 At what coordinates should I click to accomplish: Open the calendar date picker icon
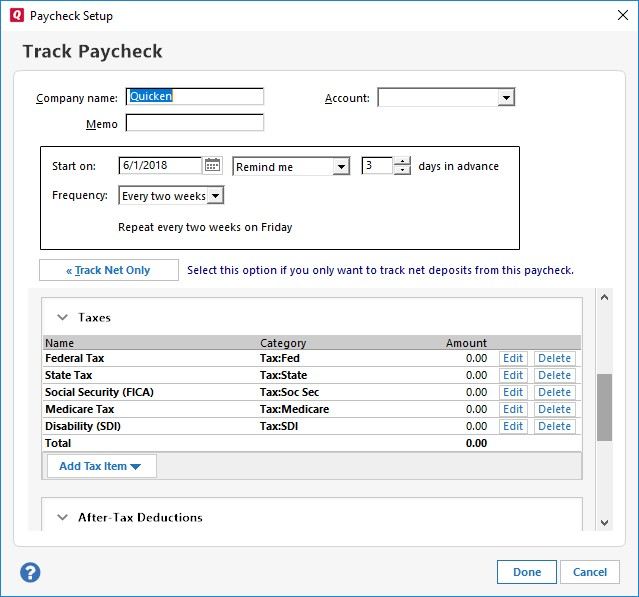coord(212,166)
